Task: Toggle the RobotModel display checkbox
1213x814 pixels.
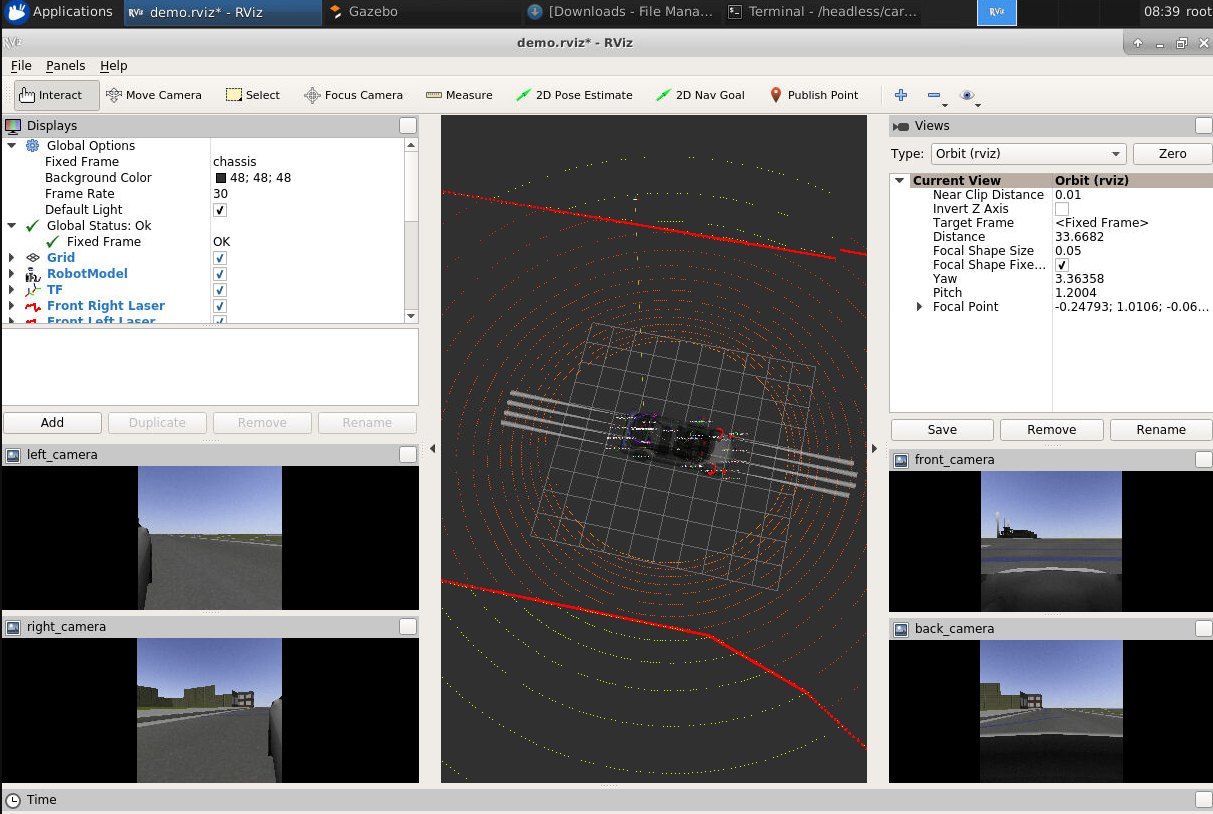Action: coord(220,274)
